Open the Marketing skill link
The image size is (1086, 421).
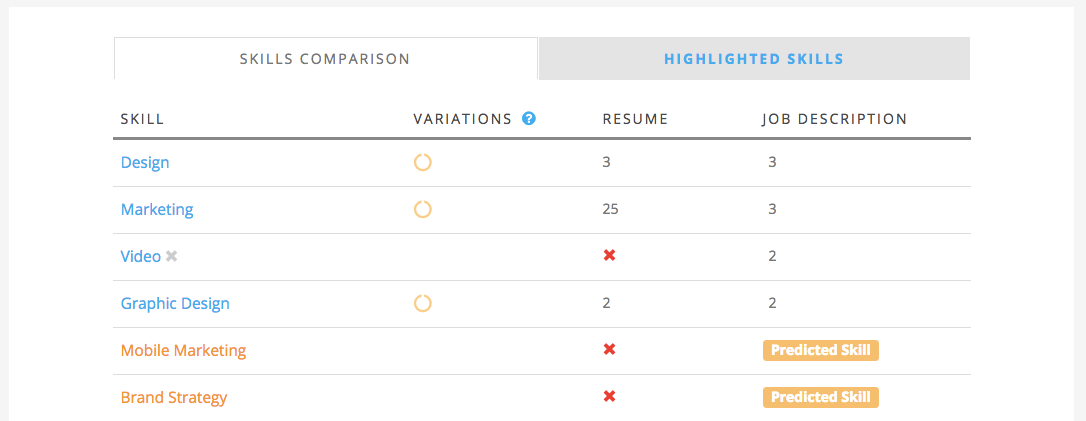tap(157, 209)
